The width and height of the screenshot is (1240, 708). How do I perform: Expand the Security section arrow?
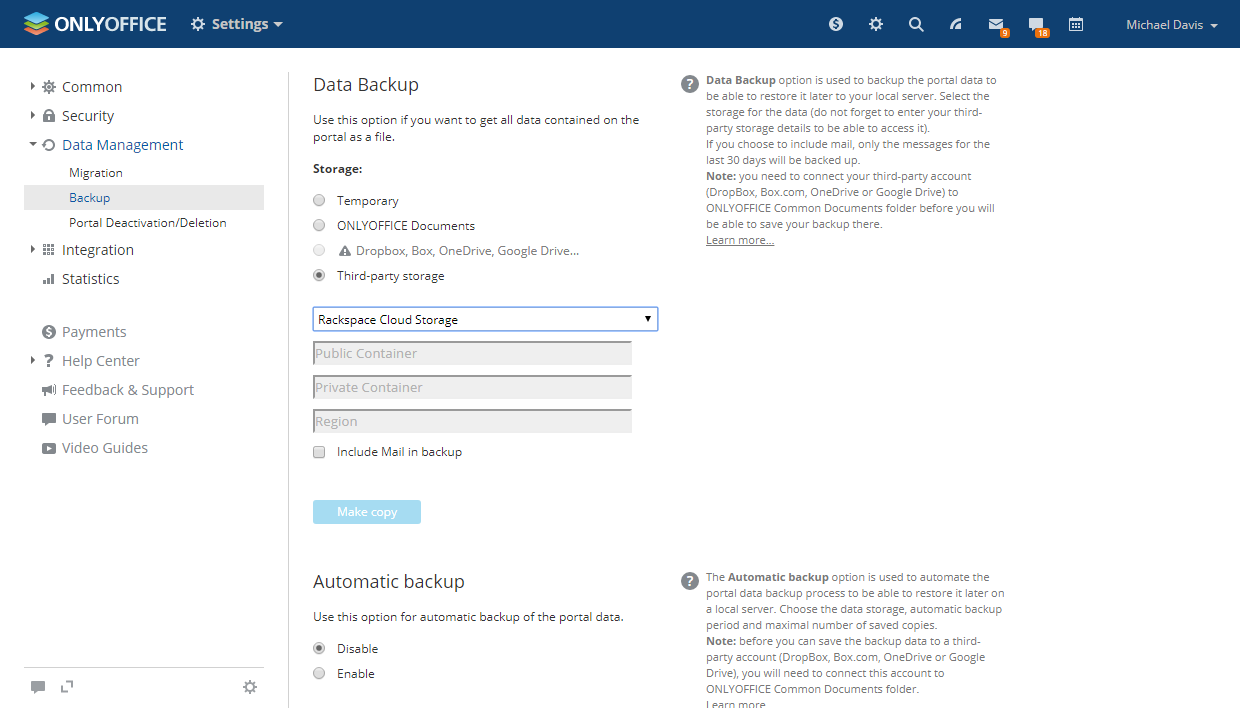(32, 116)
